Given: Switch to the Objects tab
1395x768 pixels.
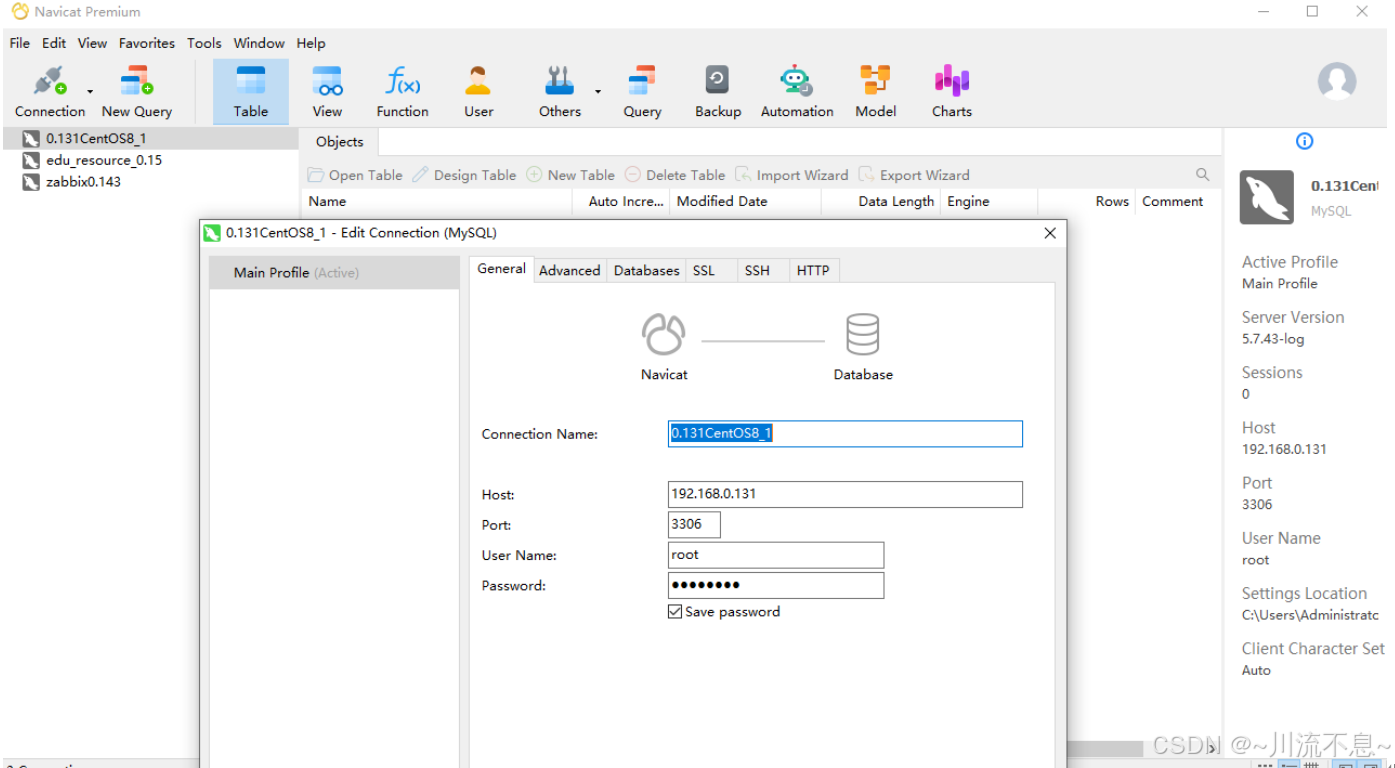Looking at the screenshot, I should [x=339, y=142].
